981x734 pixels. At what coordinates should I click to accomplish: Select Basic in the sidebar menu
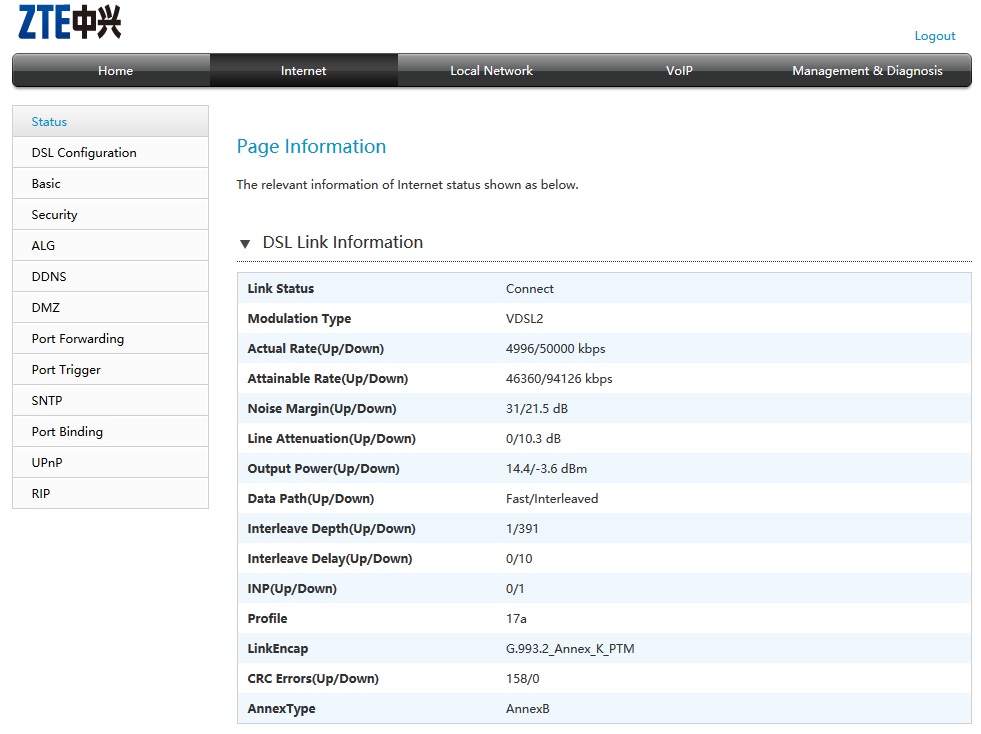(x=46, y=184)
